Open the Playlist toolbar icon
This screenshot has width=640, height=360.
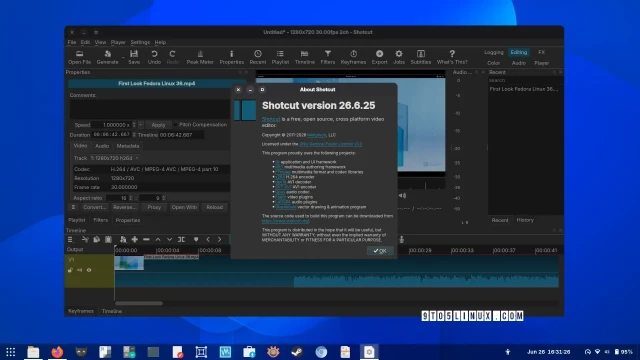pos(280,57)
